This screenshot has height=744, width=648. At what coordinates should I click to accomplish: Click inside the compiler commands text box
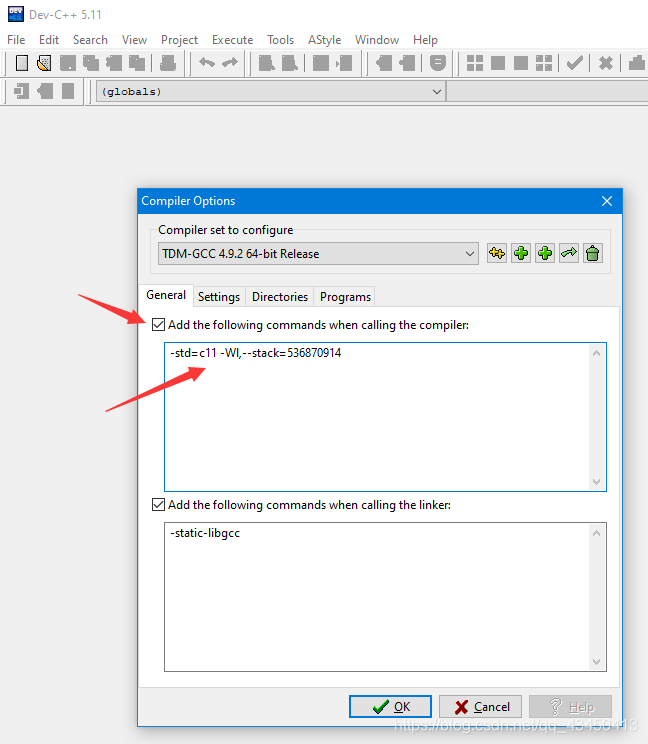[385, 417]
